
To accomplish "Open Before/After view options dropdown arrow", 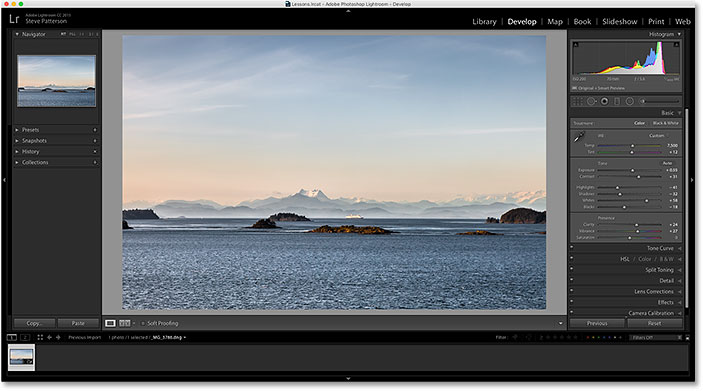I will click(134, 323).
